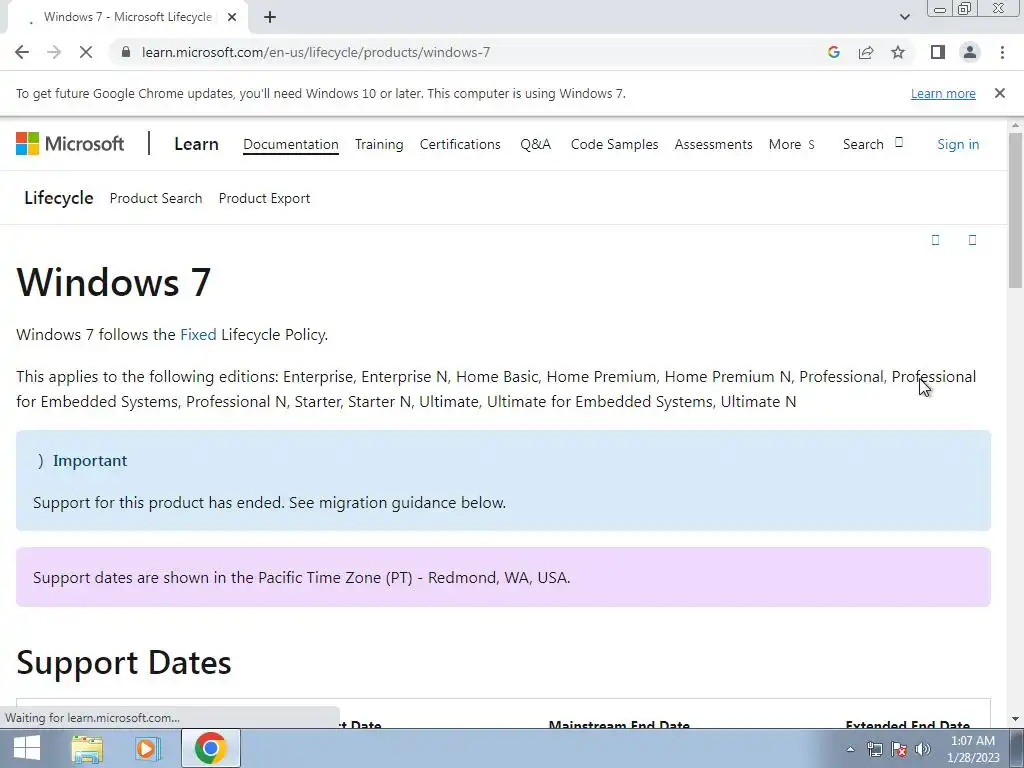Click the Important note label
The width and height of the screenshot is (1024, 768).
(x=90, y=461)
